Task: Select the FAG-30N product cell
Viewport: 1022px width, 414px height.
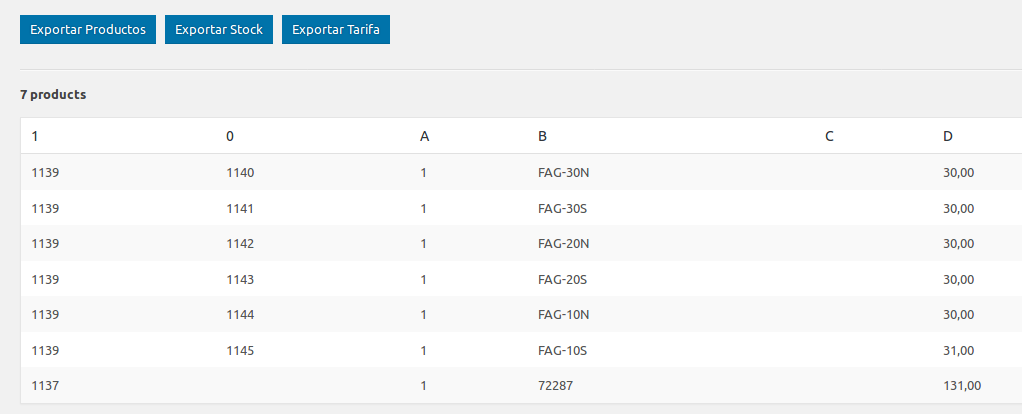Action: pyautogui.click(x=564, y=173)
